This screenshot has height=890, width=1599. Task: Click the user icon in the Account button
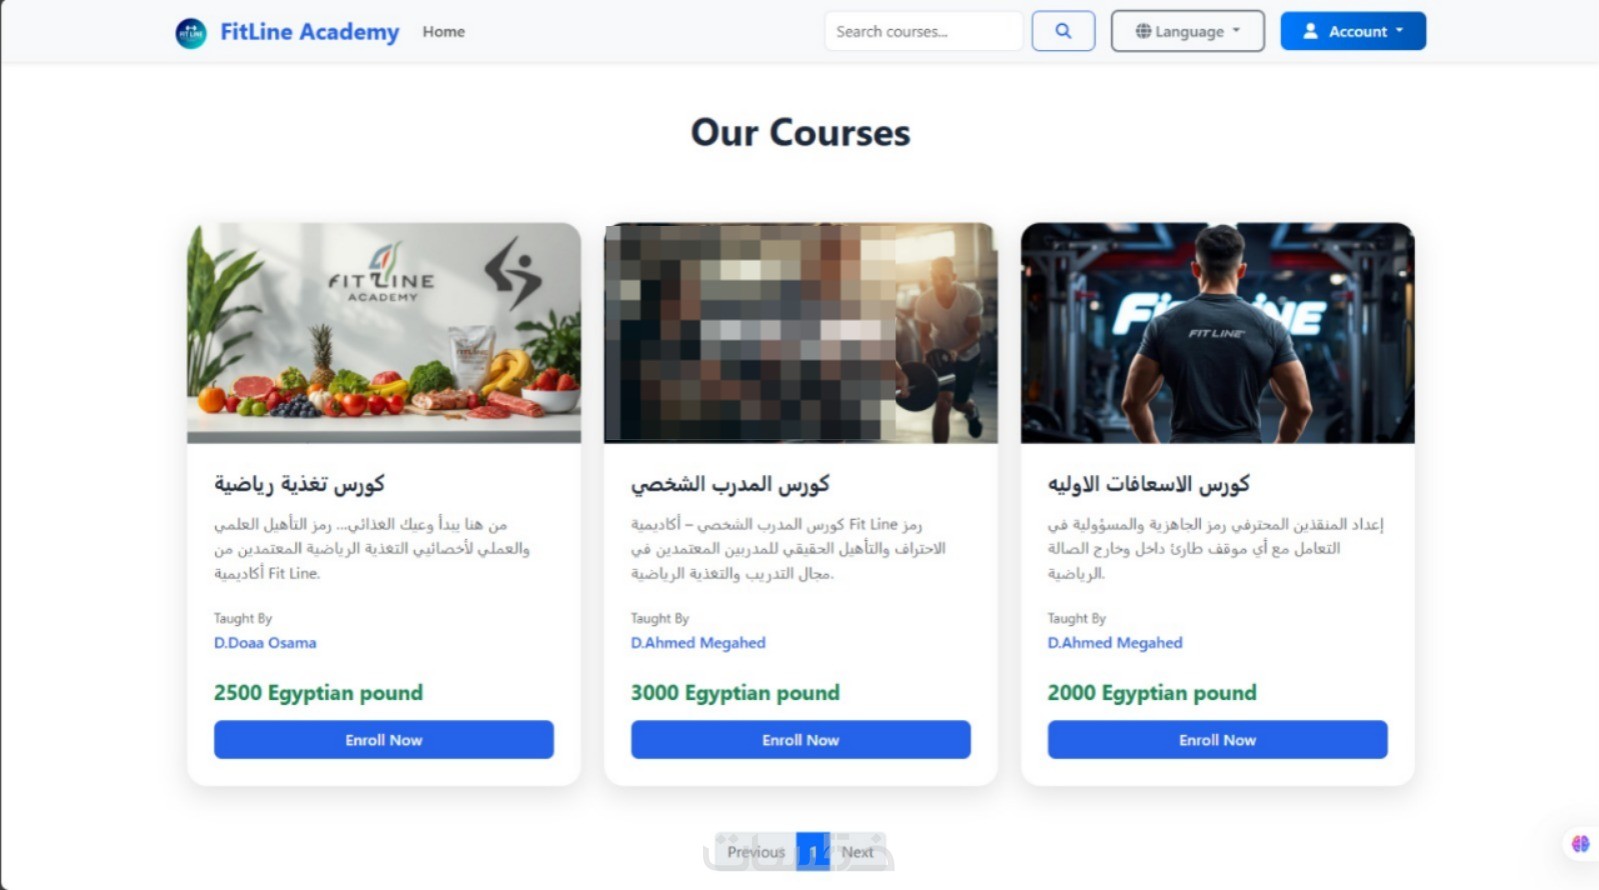pyautogui.click(x=1310, y=31)
